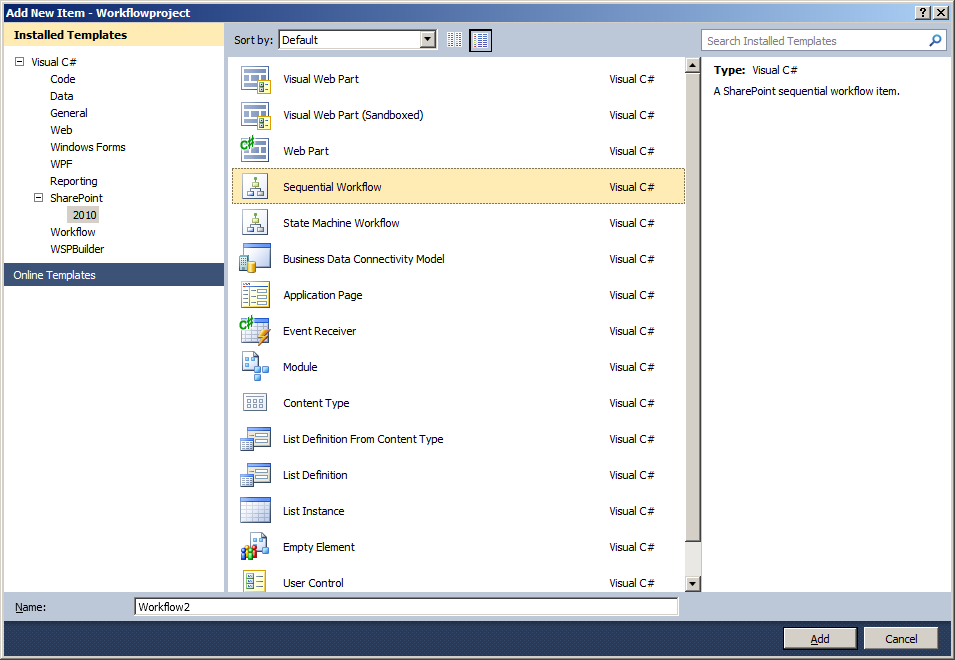Click the template list scroll up arrow
Screen dimensions: 955x660
(x=692, y=65)
